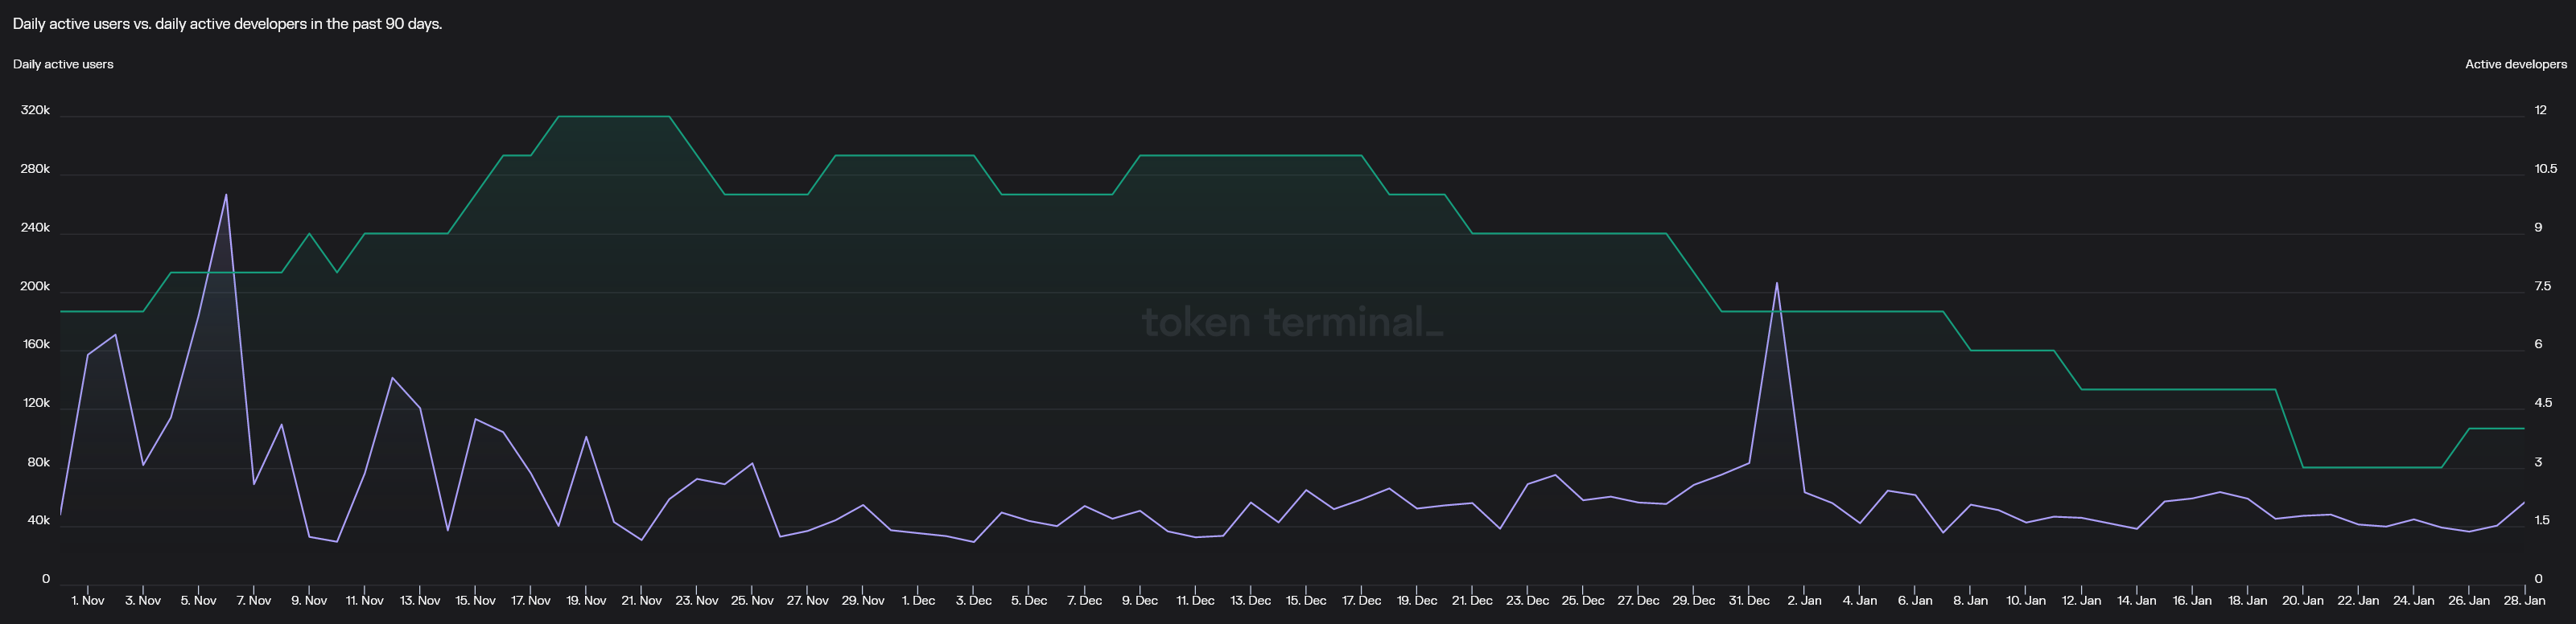This screenshot has height=624, width=2576.
Task: Select the "17. Dec" date label
Action: 1361,601
